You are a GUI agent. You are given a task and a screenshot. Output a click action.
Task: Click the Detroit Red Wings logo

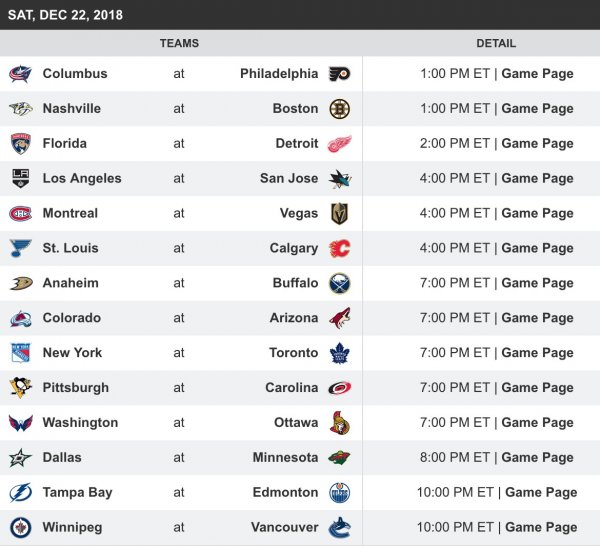(x=340, y=144)
